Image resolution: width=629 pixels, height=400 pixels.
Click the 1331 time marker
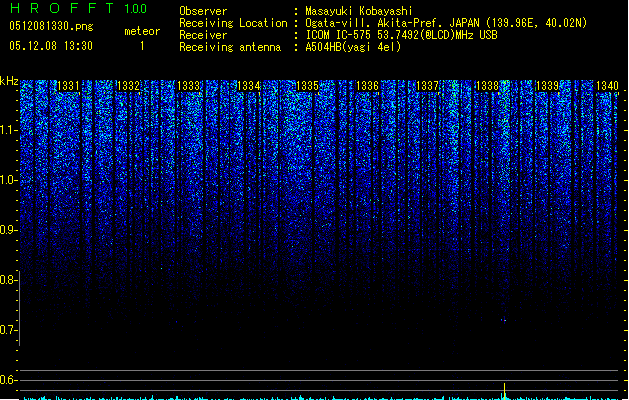[x=68, y=86]
